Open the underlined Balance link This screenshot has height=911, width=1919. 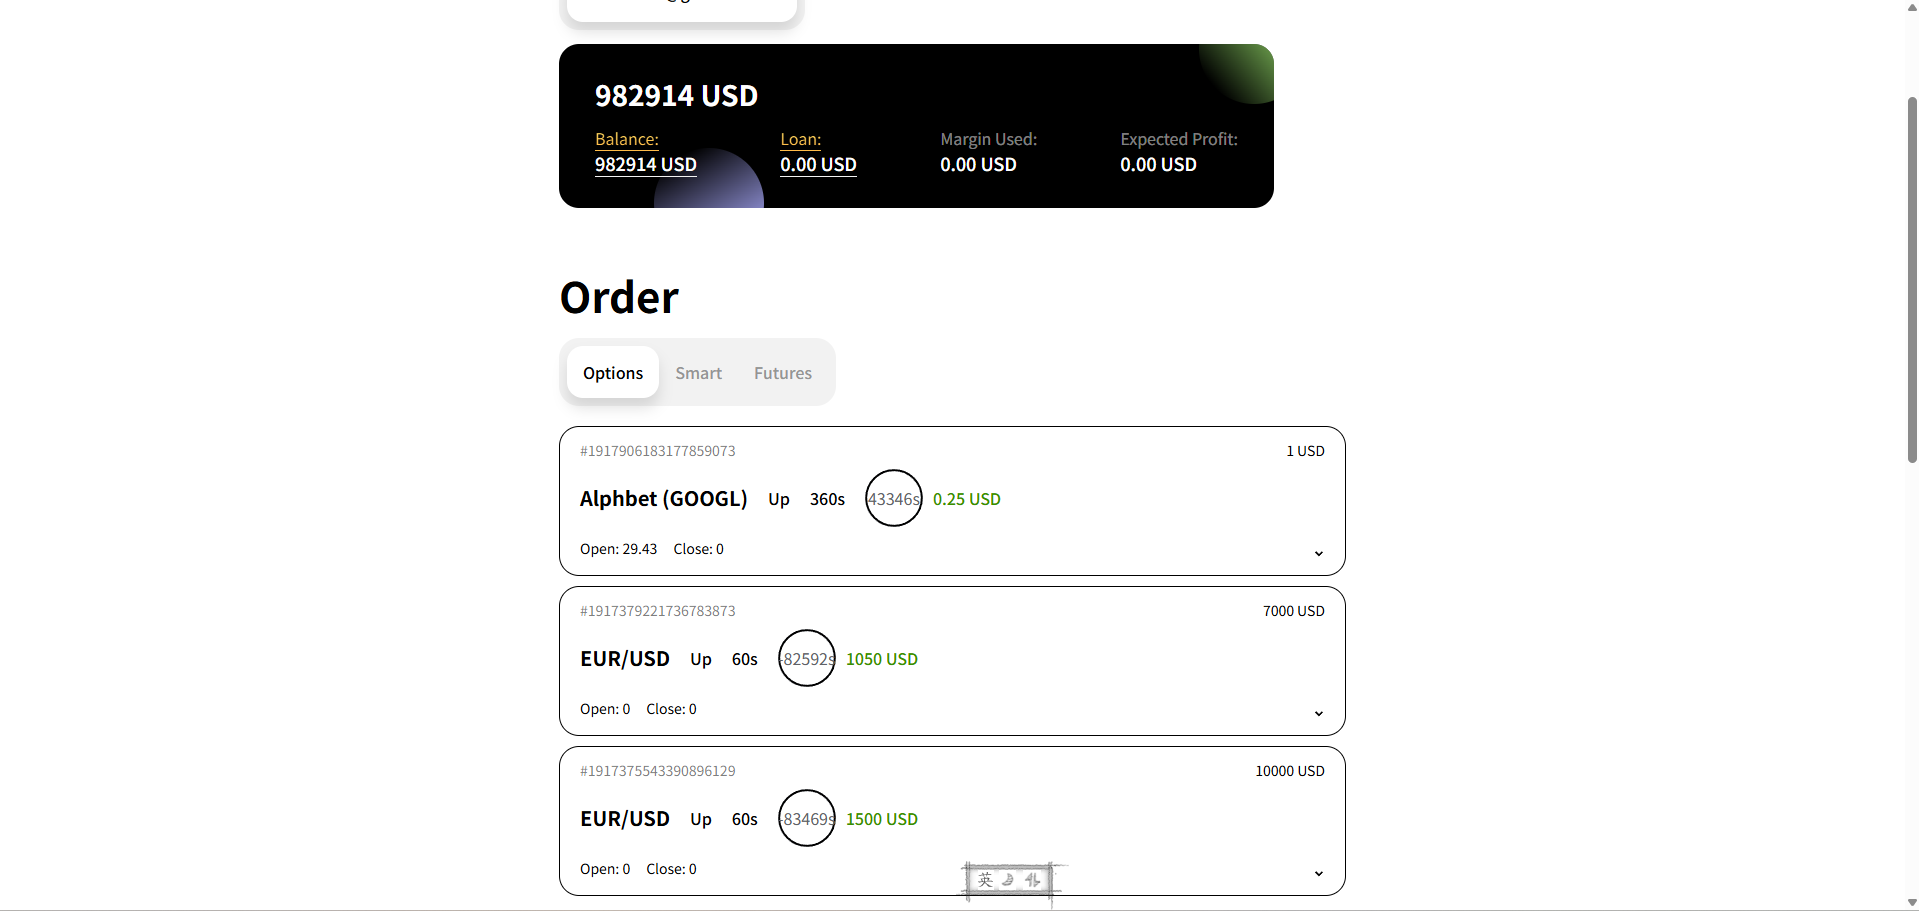tap(626, 139)
